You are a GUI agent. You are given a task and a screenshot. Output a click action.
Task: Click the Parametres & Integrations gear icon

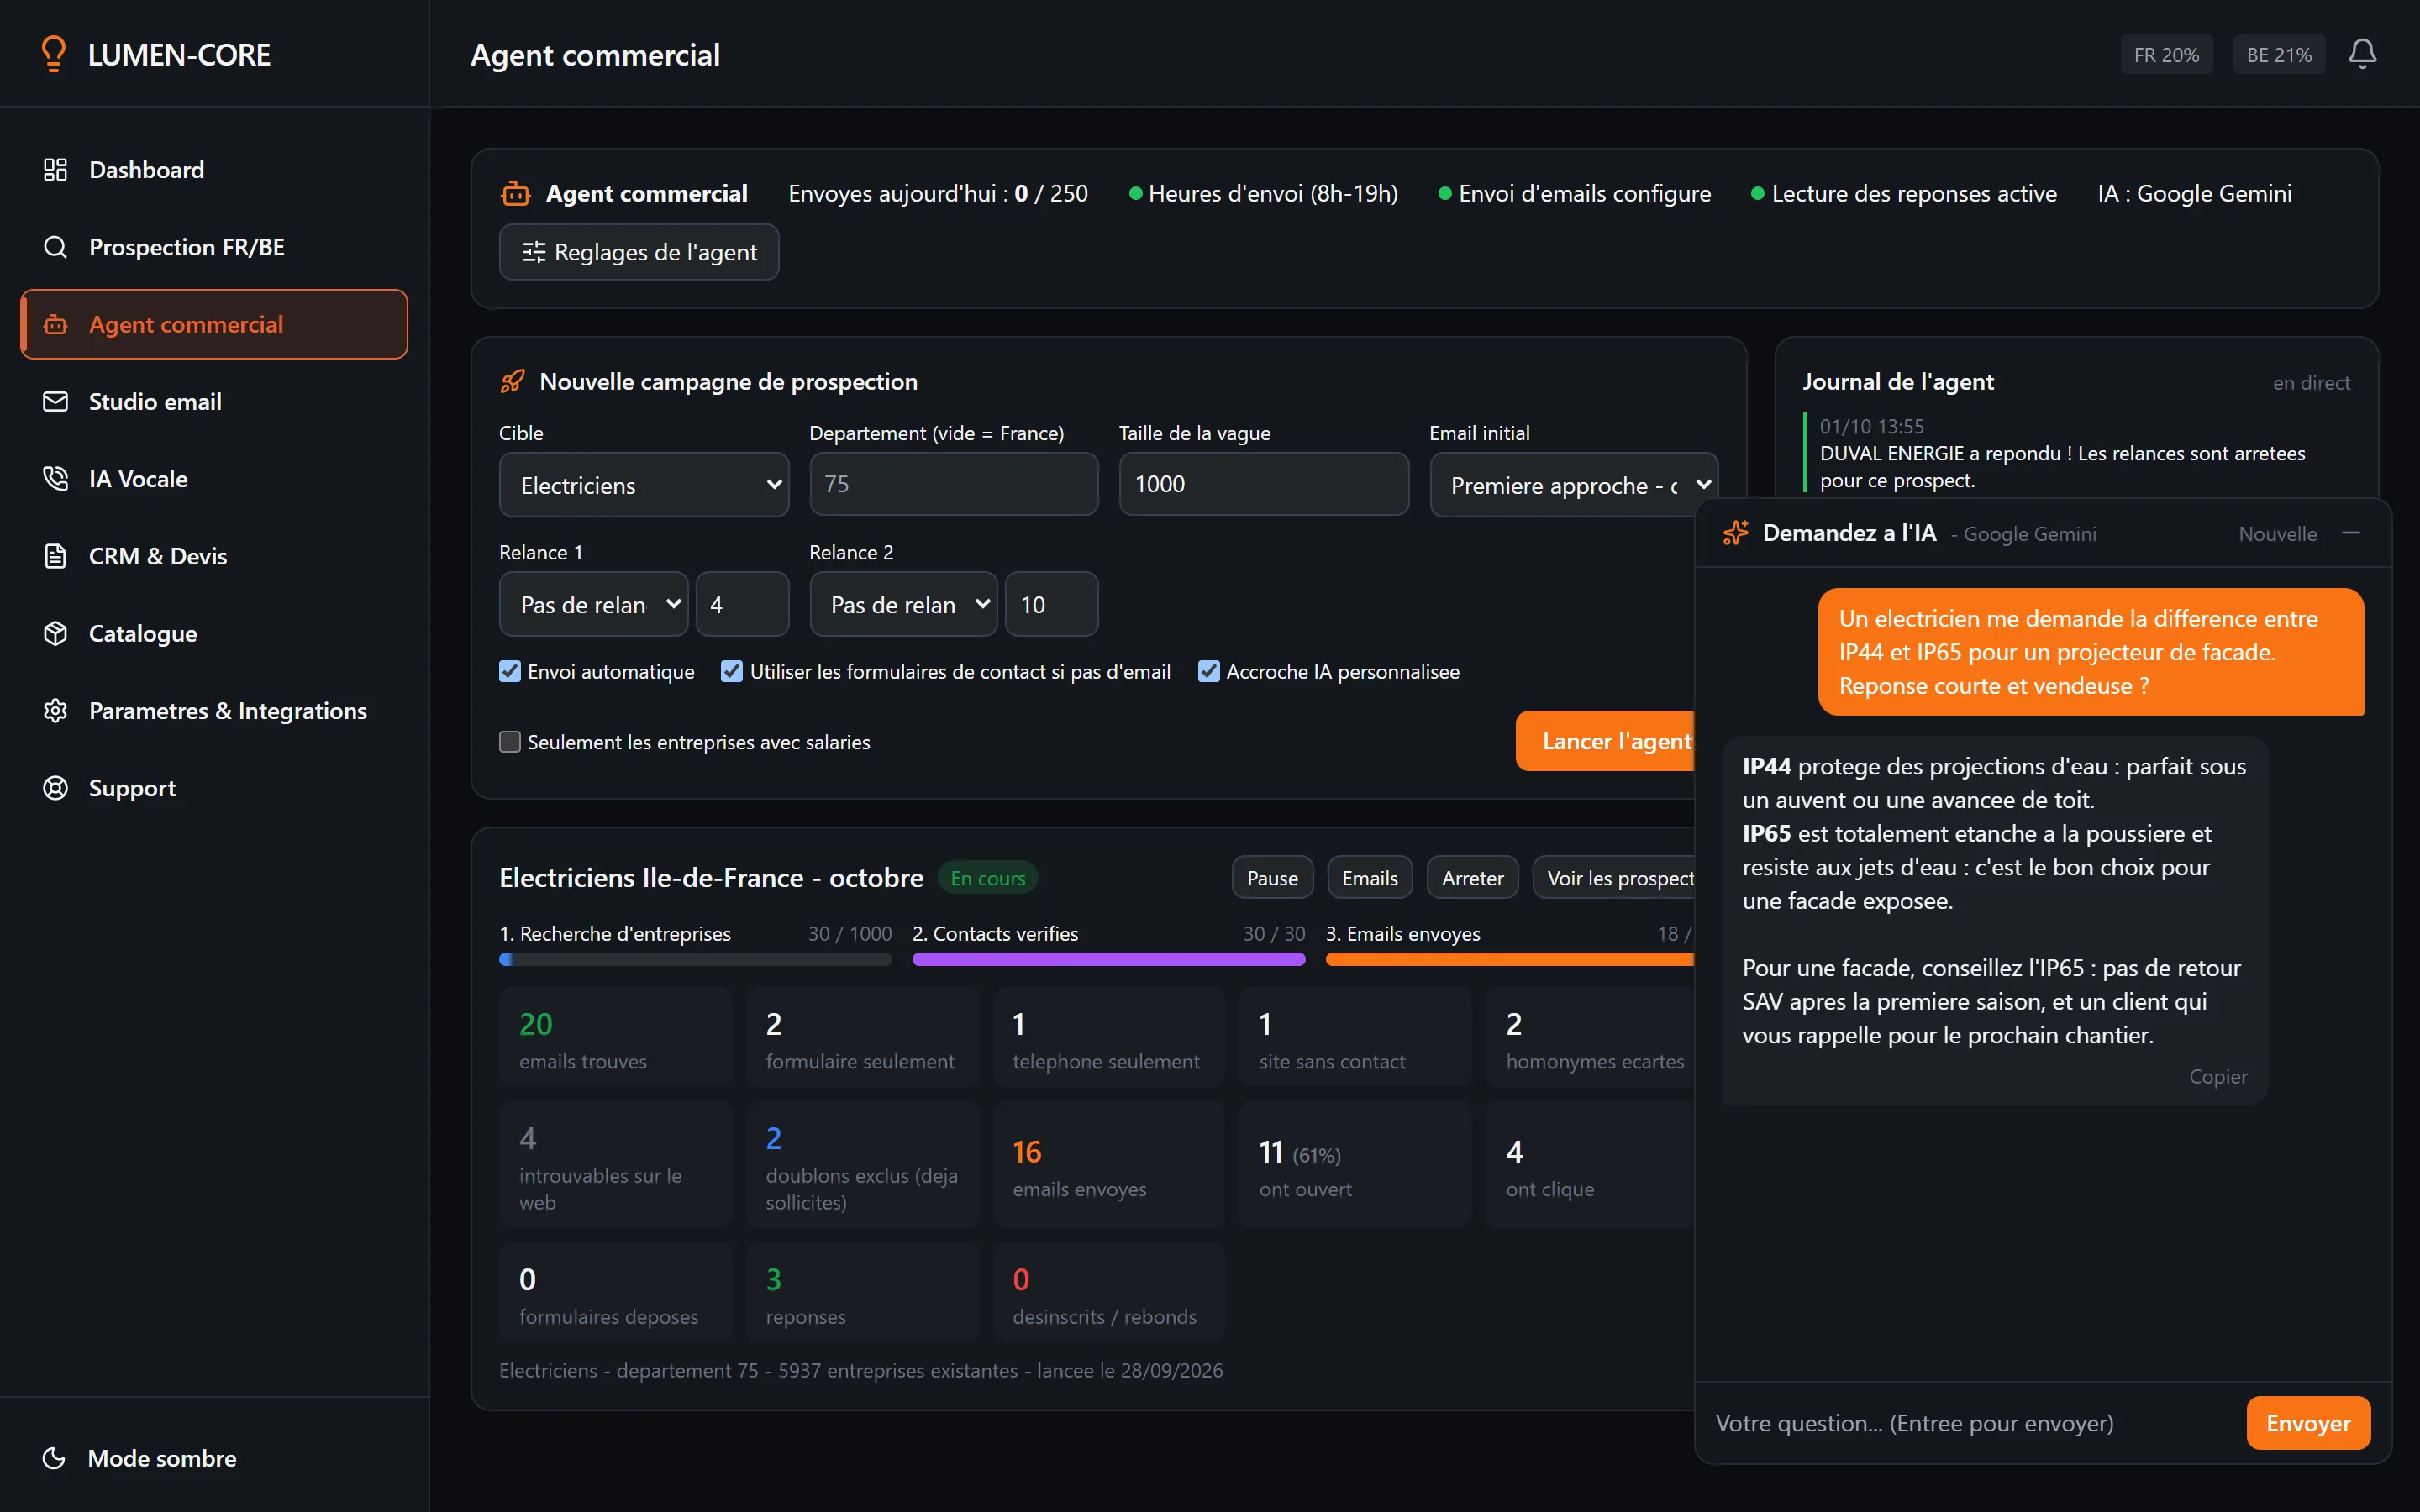tap(55, 711)
